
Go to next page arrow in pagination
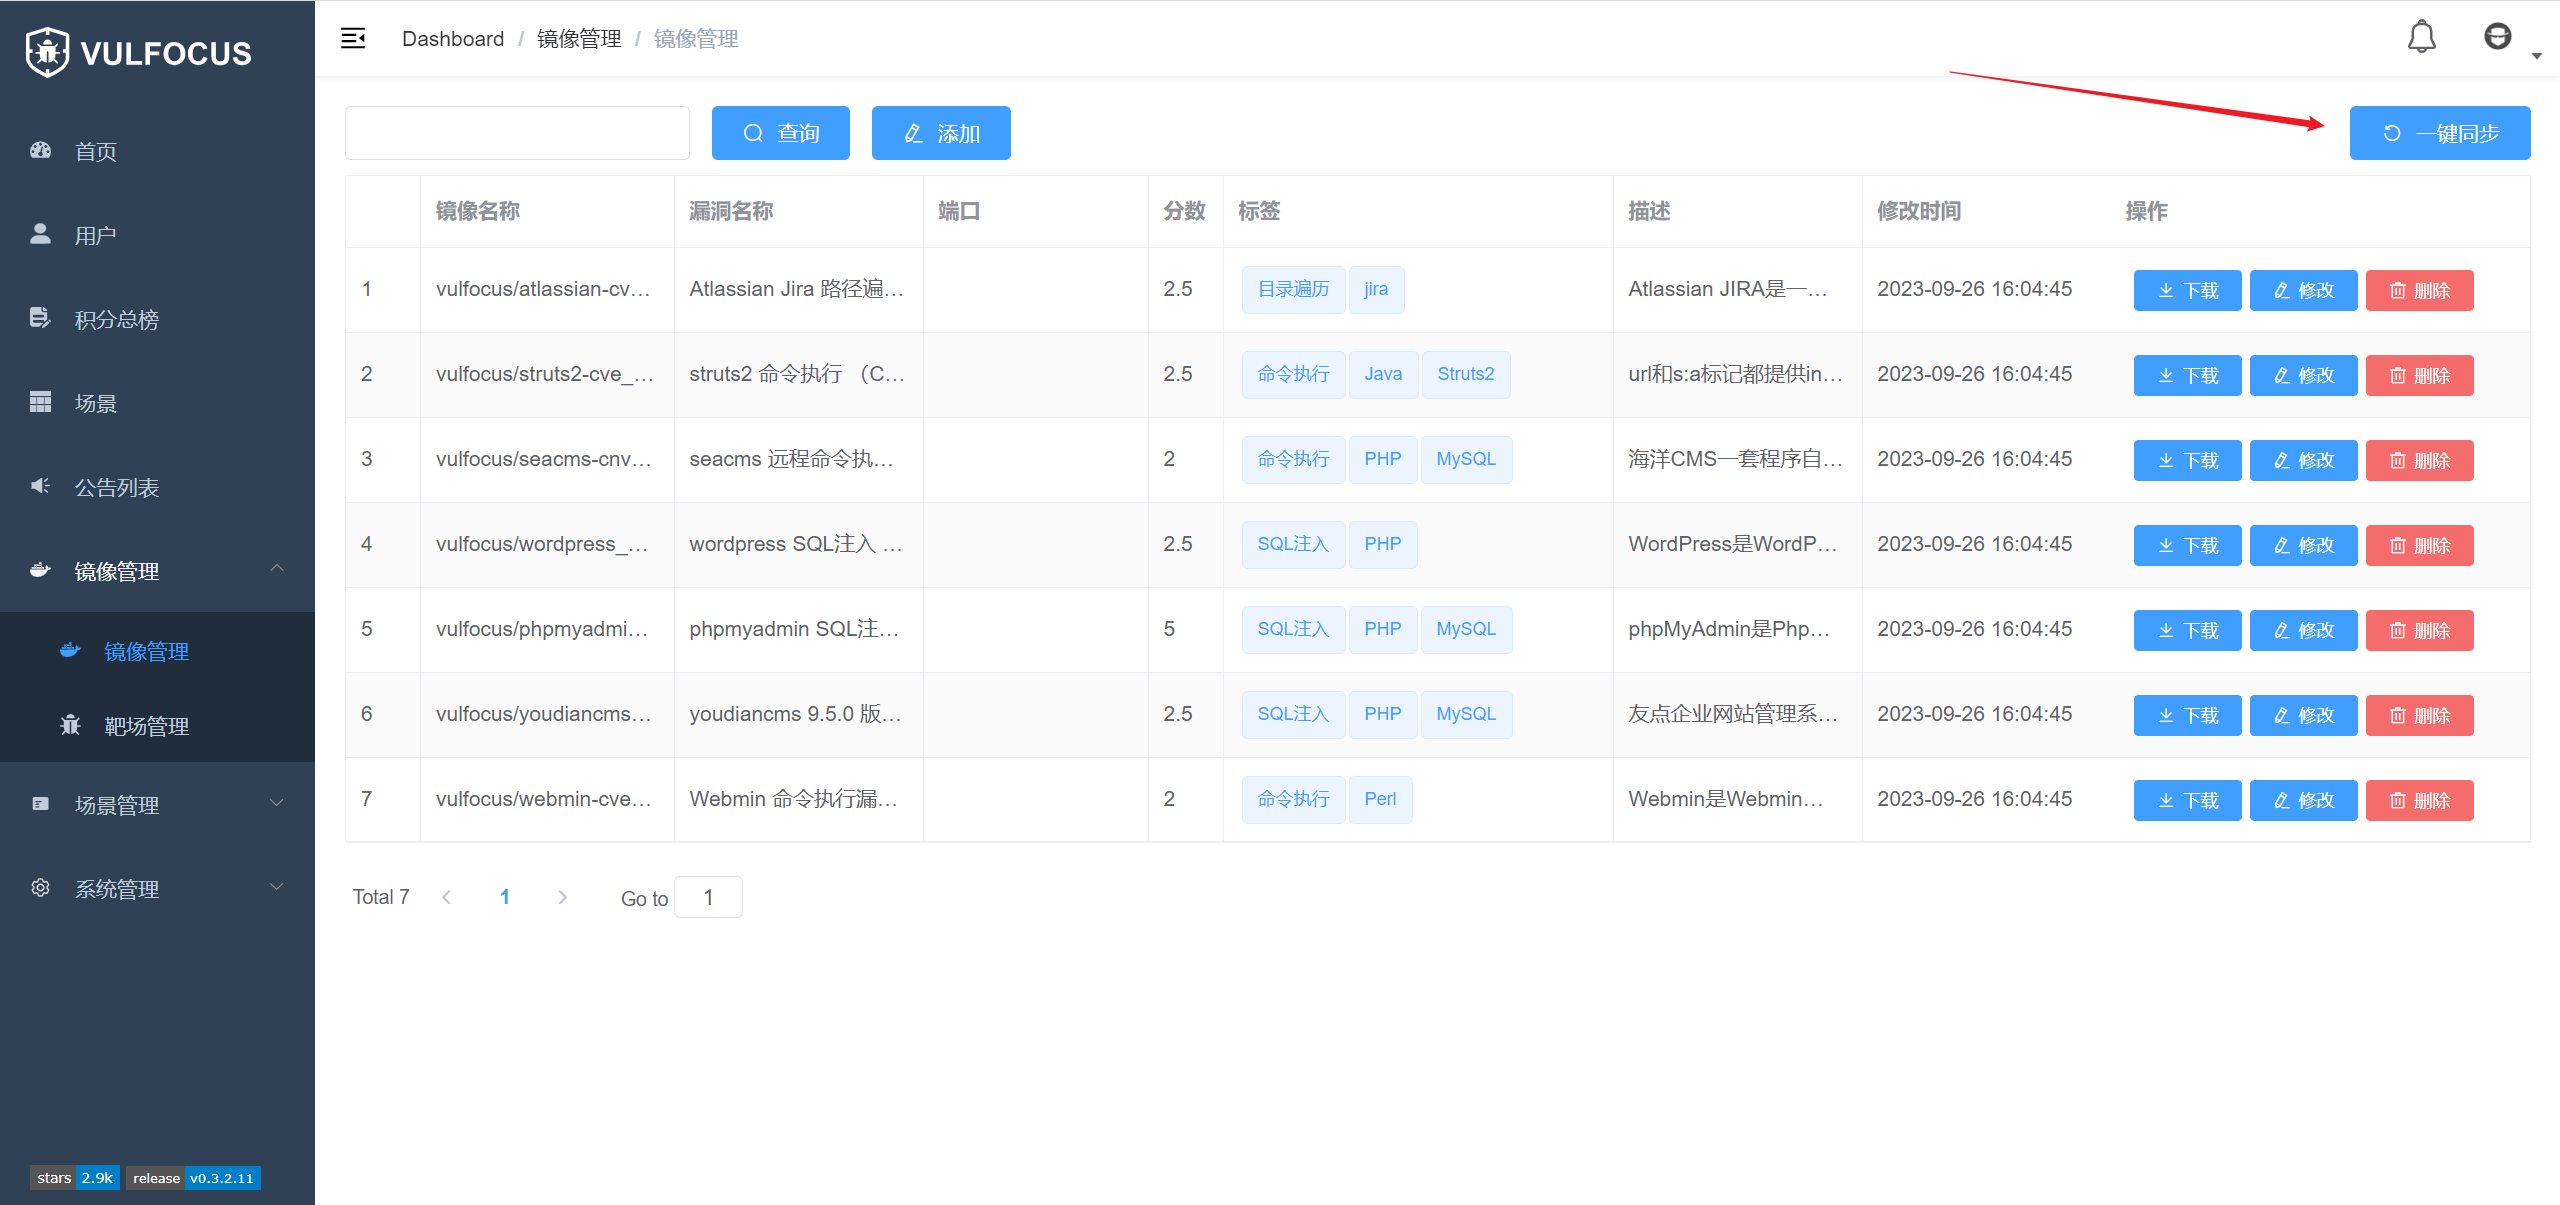point(562,897)
